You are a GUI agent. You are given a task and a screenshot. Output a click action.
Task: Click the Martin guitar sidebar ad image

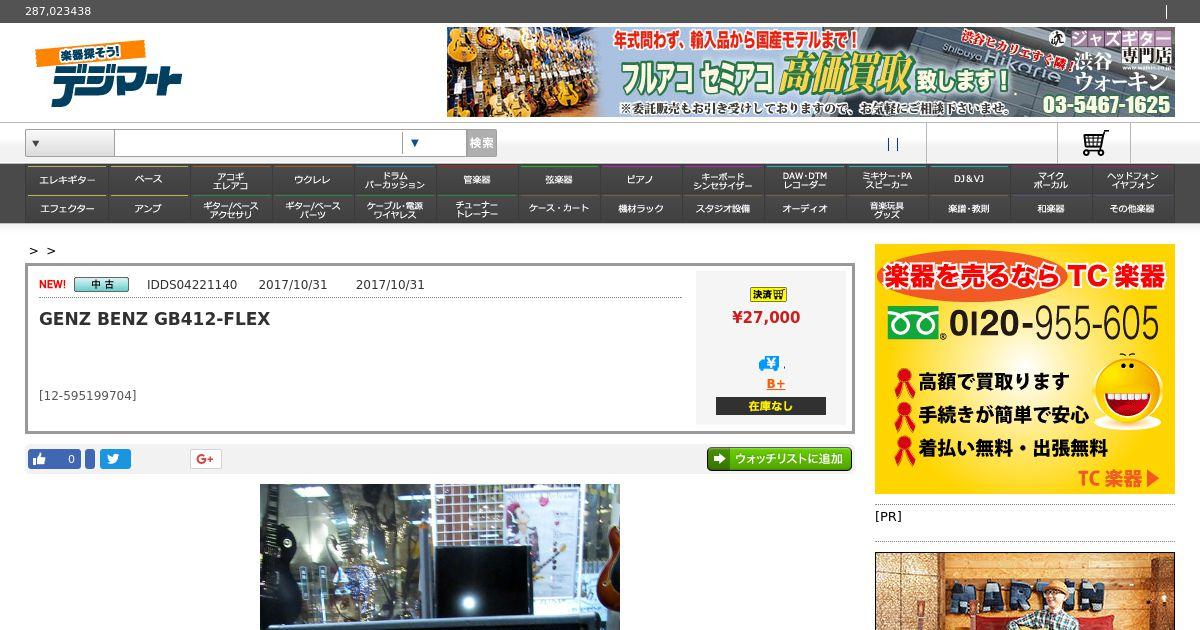[x=1025, y=591]
